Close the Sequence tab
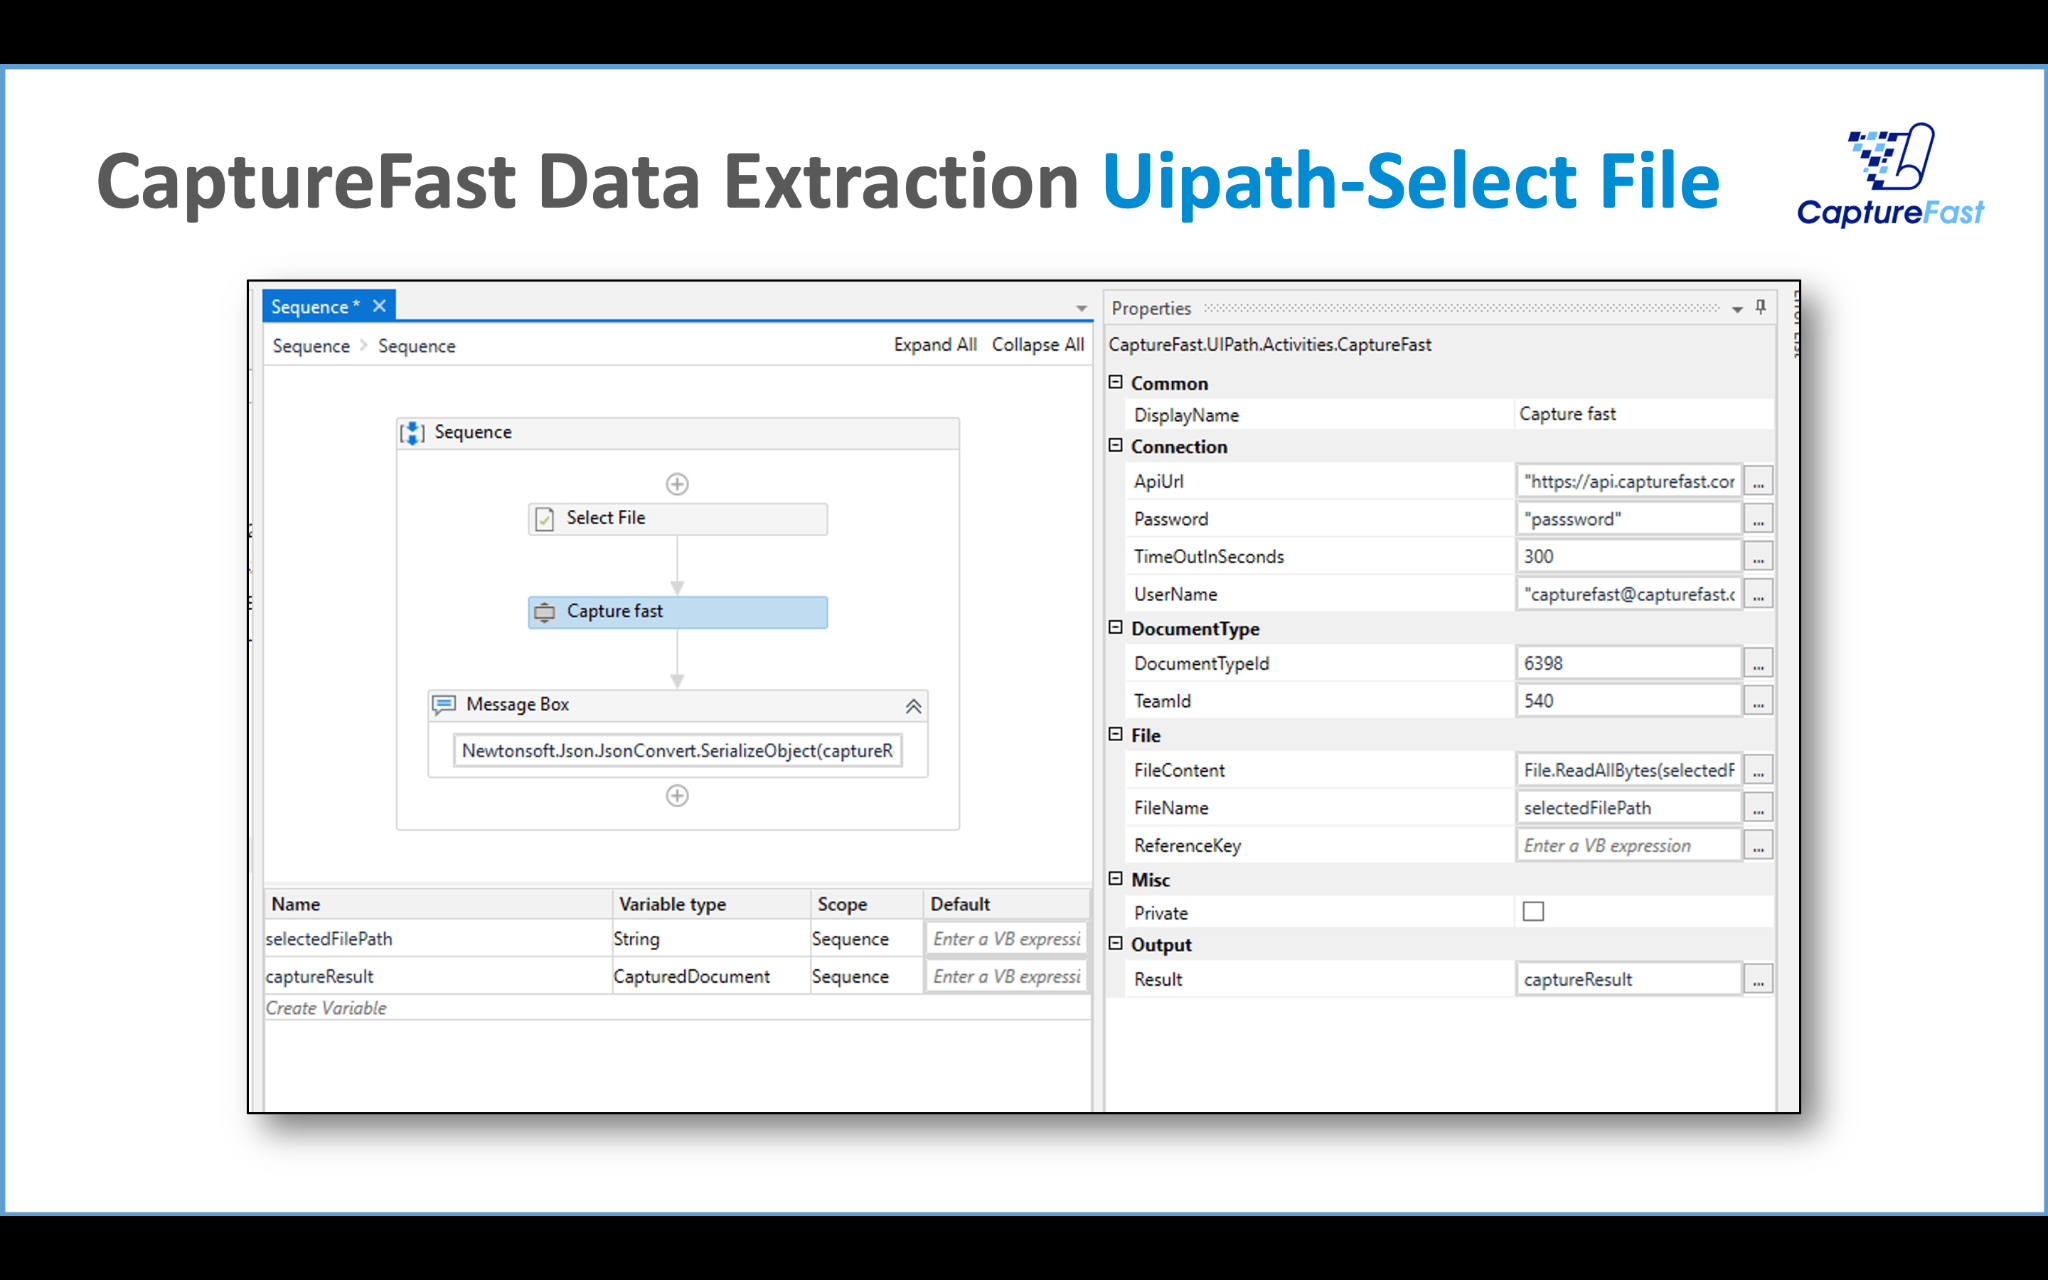Image resolution: width=2048 pixels, height=1280 pixels. click(379, 306)
